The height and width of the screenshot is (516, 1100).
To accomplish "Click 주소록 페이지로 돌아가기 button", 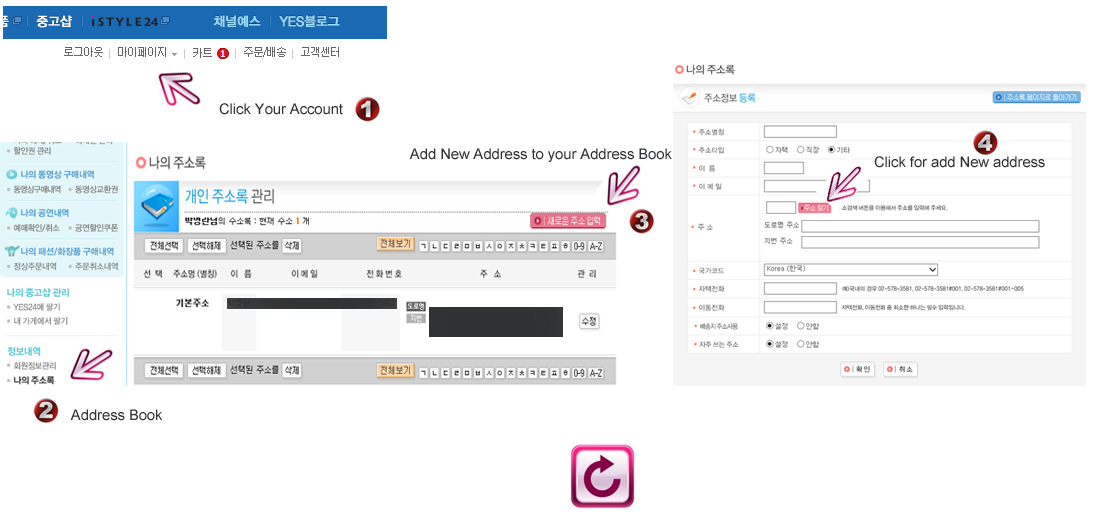I will click(x=1036, y=97).
